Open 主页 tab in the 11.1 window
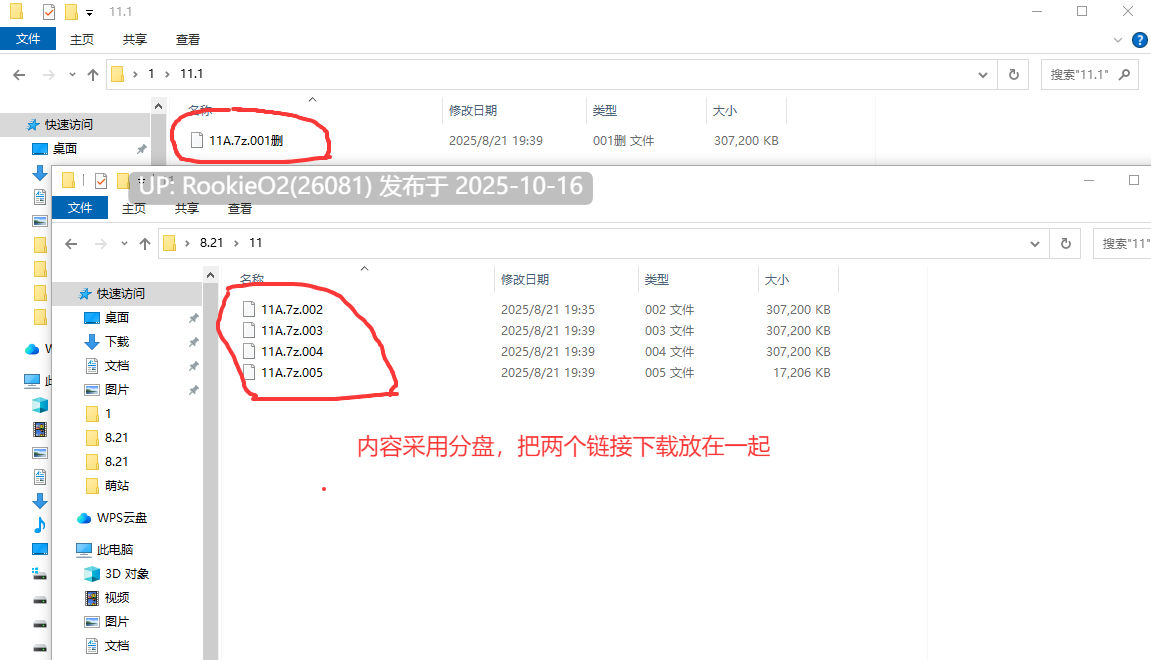The image size is (1151, 660). pyautogui.click(x=81, y=40)
